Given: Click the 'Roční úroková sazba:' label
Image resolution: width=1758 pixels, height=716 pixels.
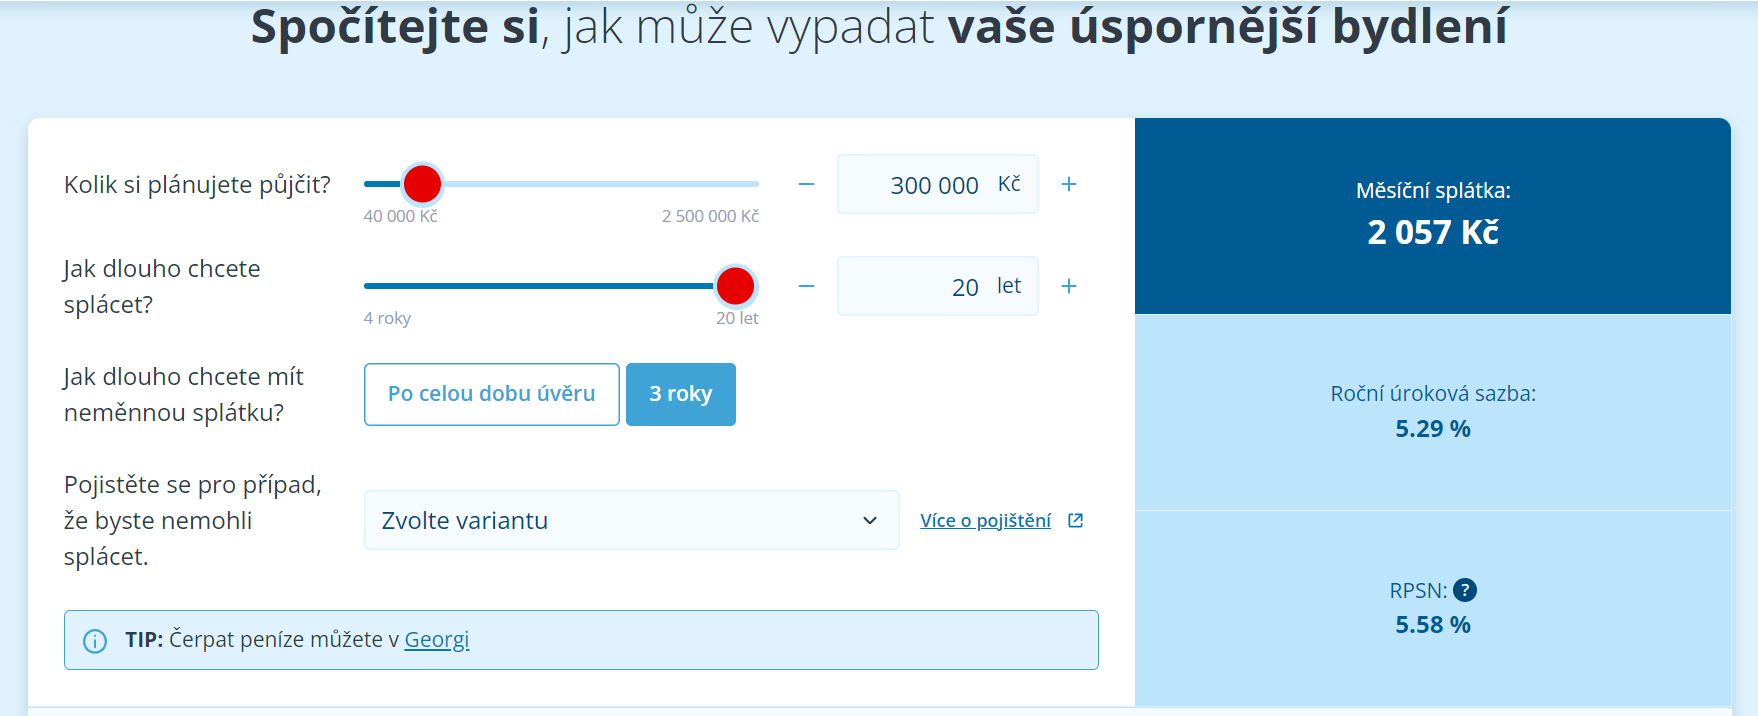Looking at the screenshot, I should coord(1433,394).
